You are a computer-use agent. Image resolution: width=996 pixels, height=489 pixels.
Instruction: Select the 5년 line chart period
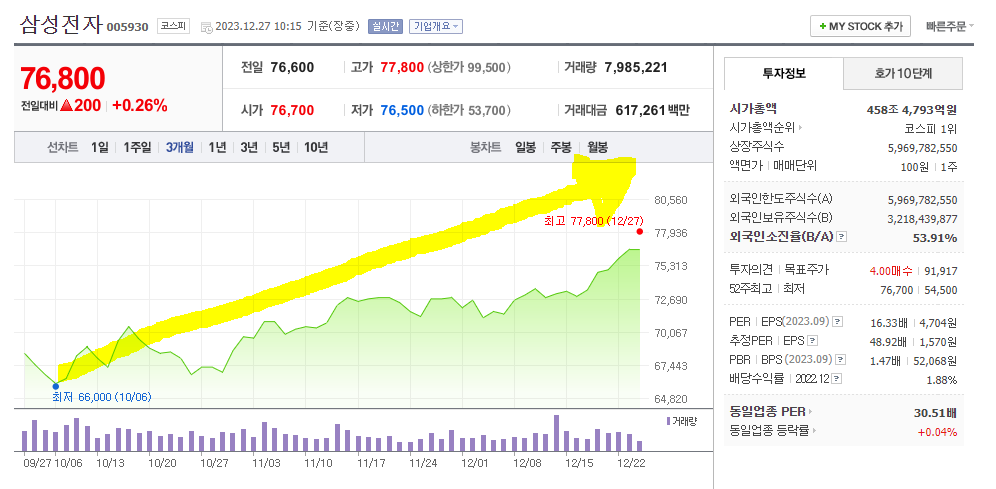coord(281,148)
